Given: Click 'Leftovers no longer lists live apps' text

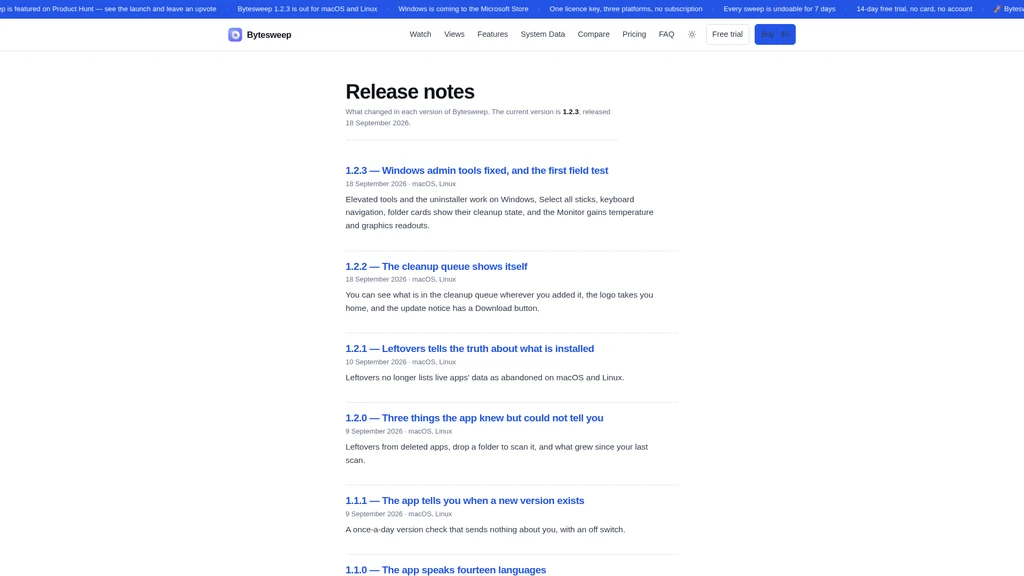Looking at the screenshot, I should [x=485, y=377].
